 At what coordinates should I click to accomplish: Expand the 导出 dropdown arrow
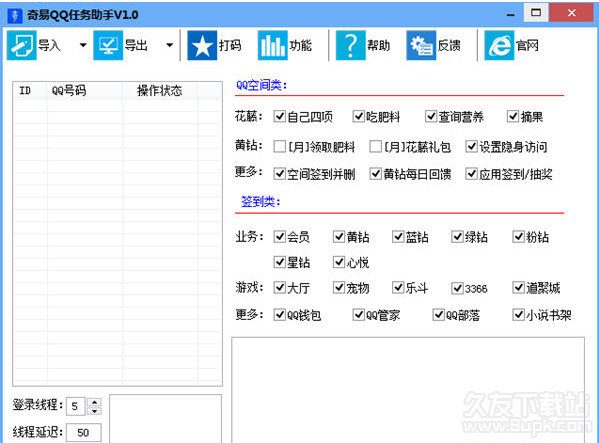[x=170, y=45]
